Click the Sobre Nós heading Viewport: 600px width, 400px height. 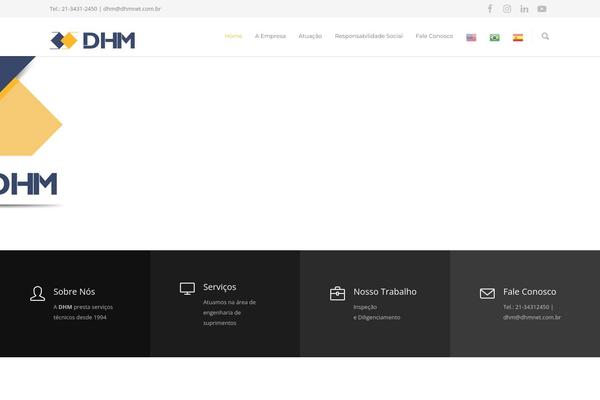(x=74, y=292)
